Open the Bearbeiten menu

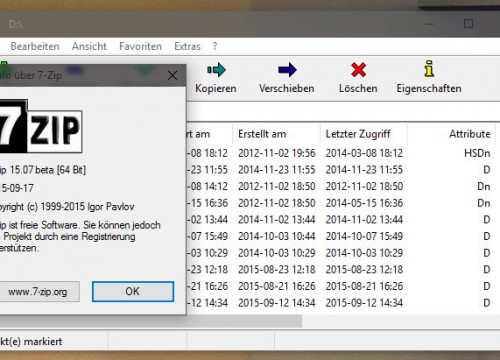pos(35,46)
